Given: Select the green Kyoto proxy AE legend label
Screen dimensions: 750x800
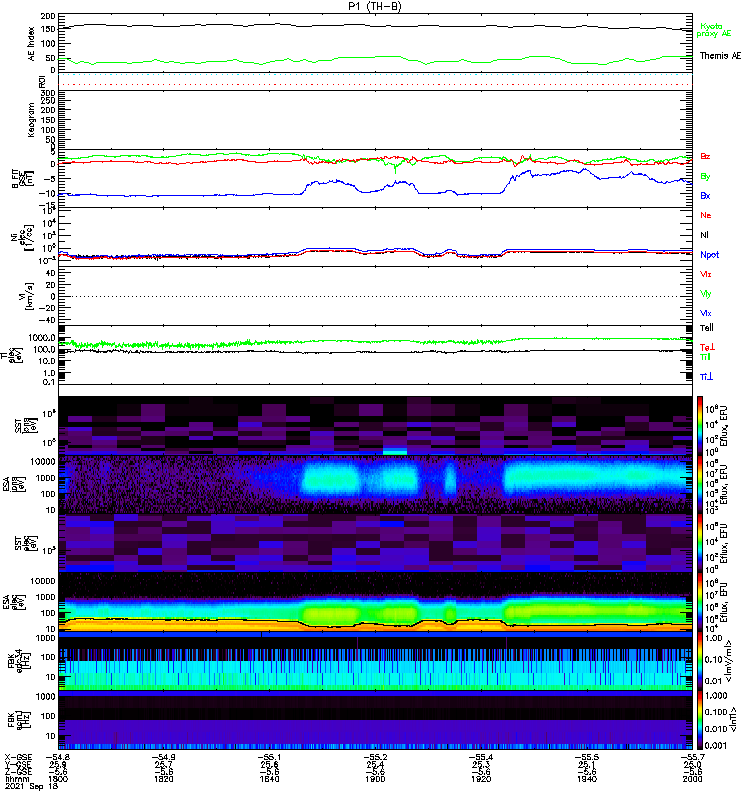Looking at the screenshot, I should coord(714,30).
